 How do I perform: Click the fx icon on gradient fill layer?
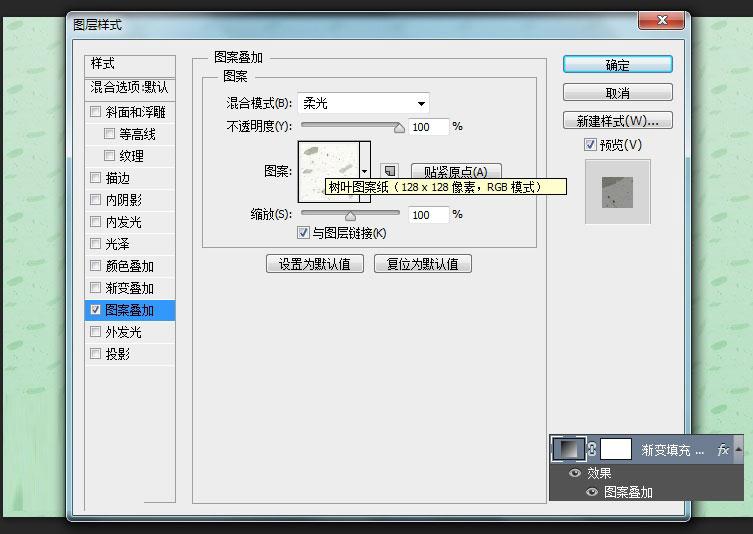[723, 450]
